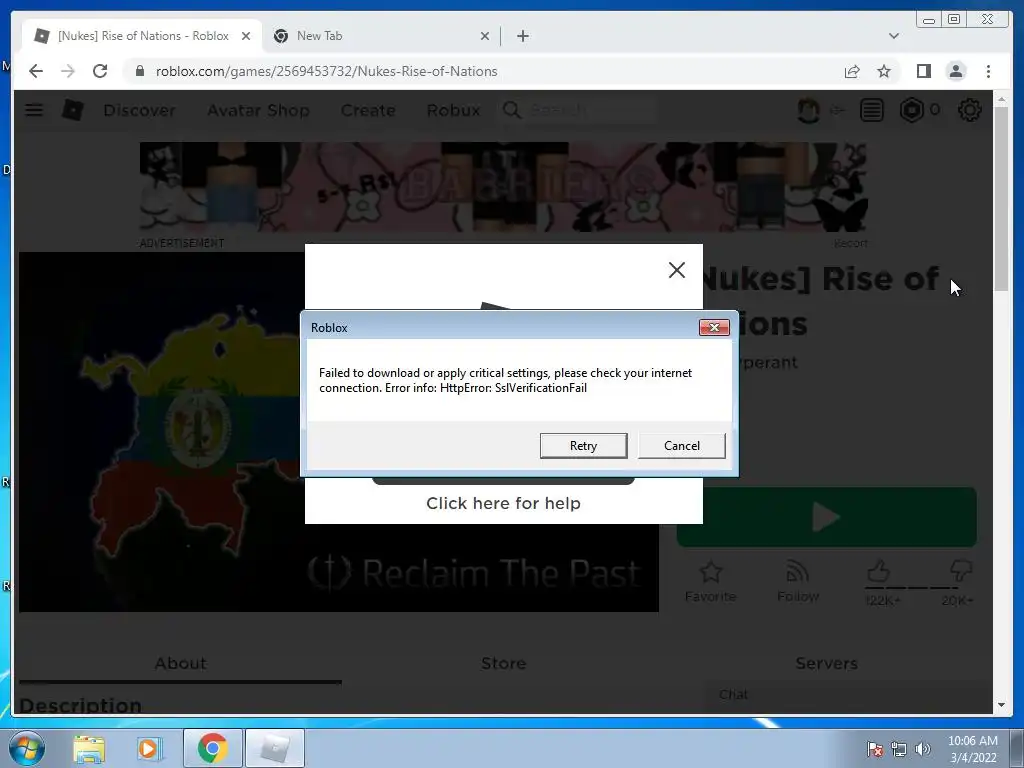Image resolution: width=1024 pixels, height=768 pixels.
Task: Close the Roblox error dialog with red X
Action: click(714, 327)
